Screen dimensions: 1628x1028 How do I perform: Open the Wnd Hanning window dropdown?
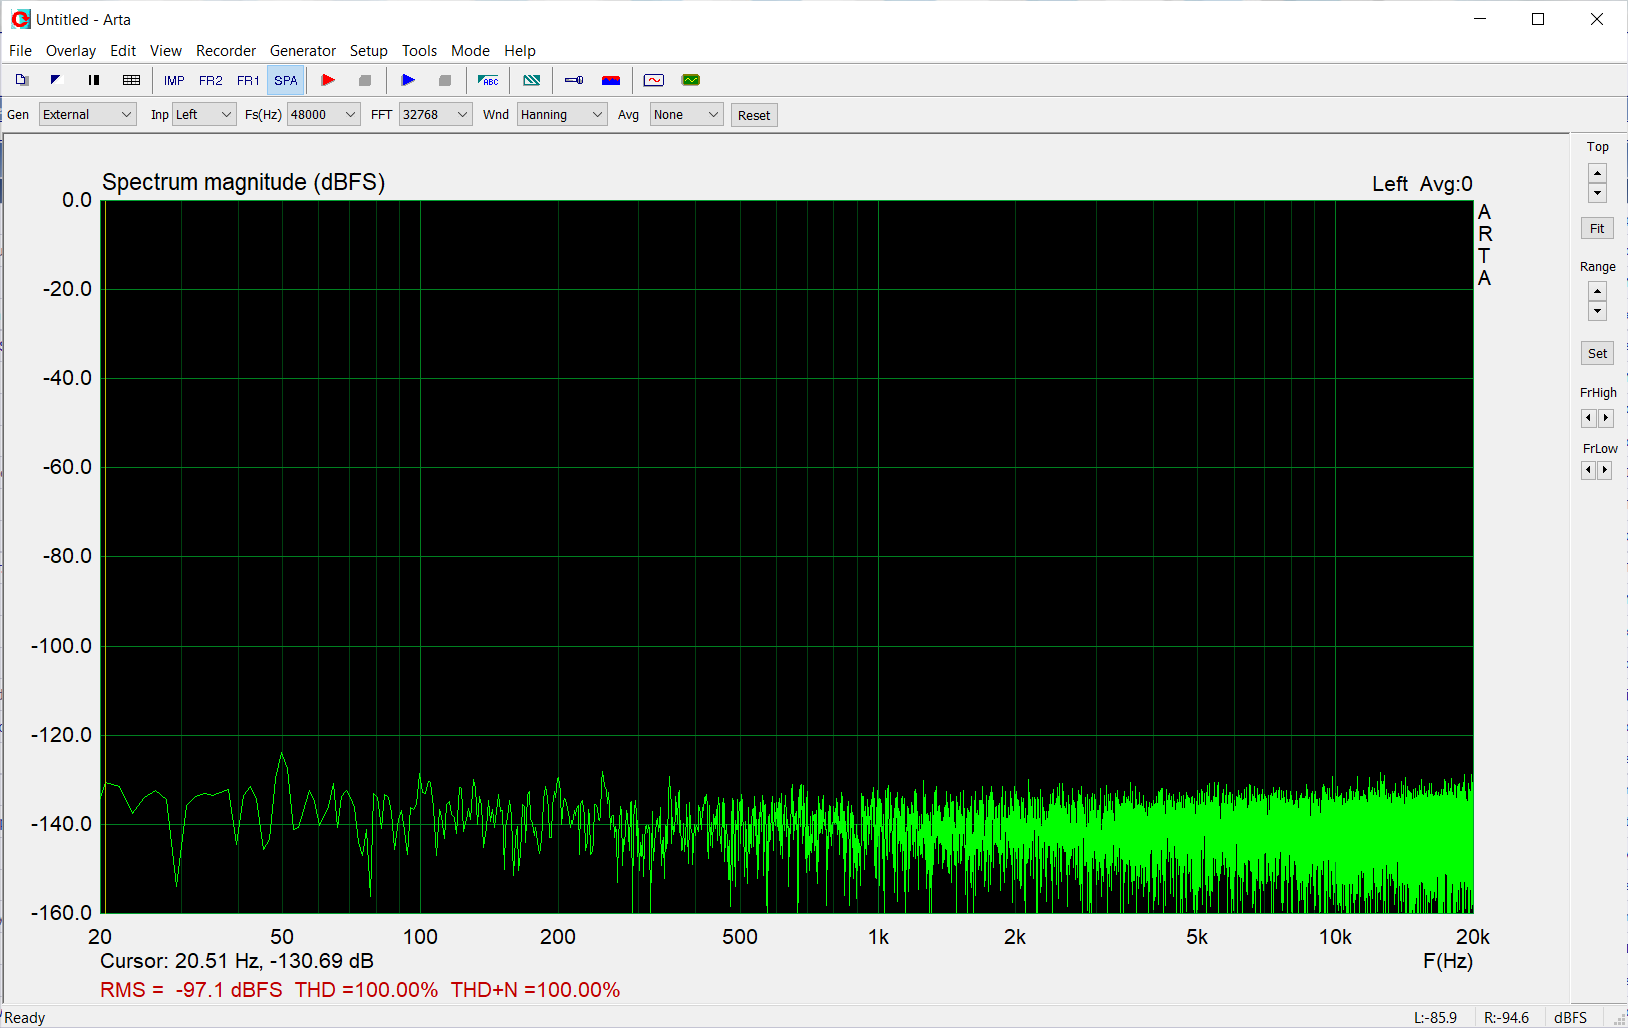pyautogui.click(x=562, y=115)
